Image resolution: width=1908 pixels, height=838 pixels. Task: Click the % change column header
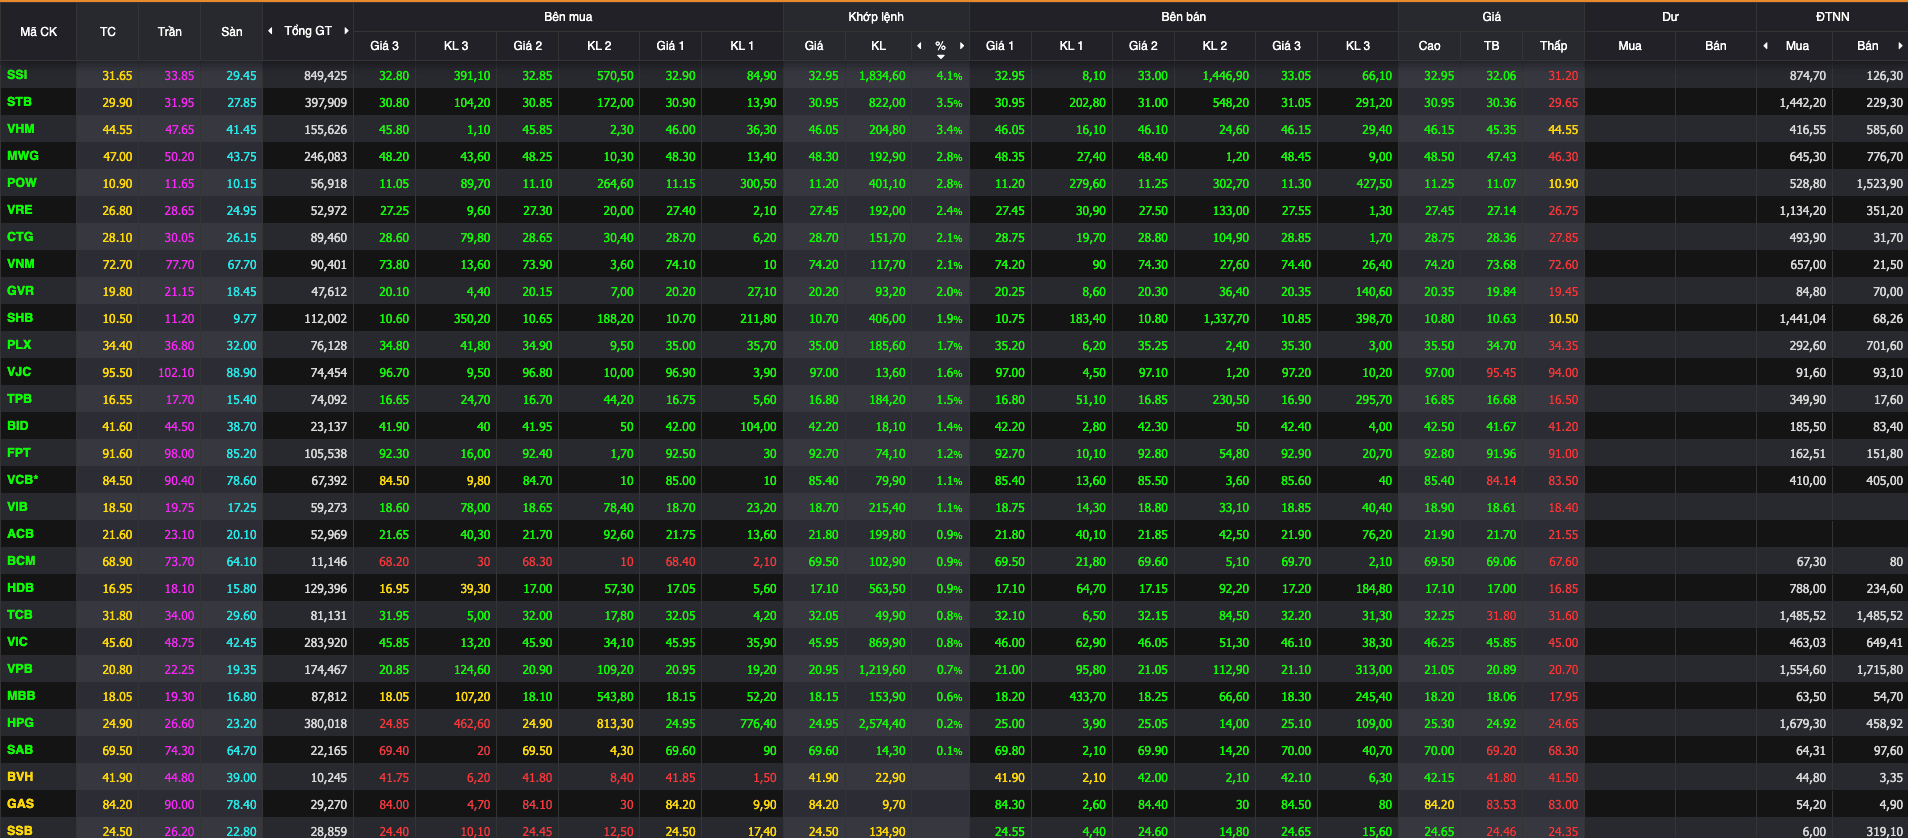coord(941,46)
